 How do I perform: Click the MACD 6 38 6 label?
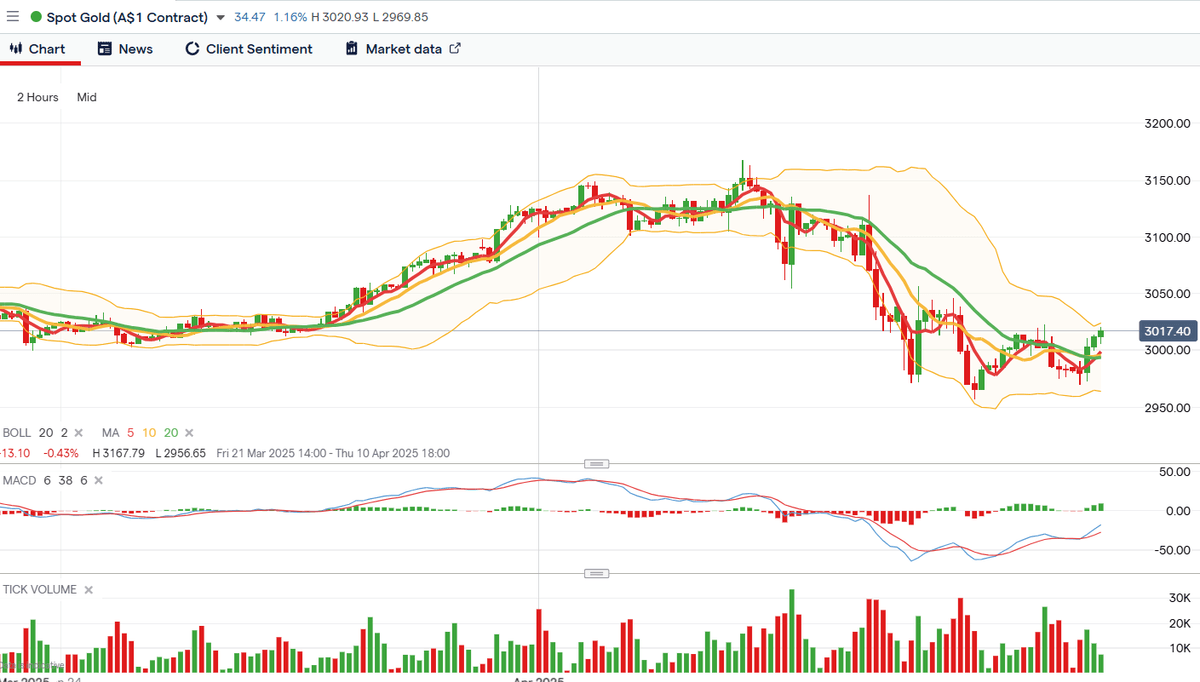point(45,481)
